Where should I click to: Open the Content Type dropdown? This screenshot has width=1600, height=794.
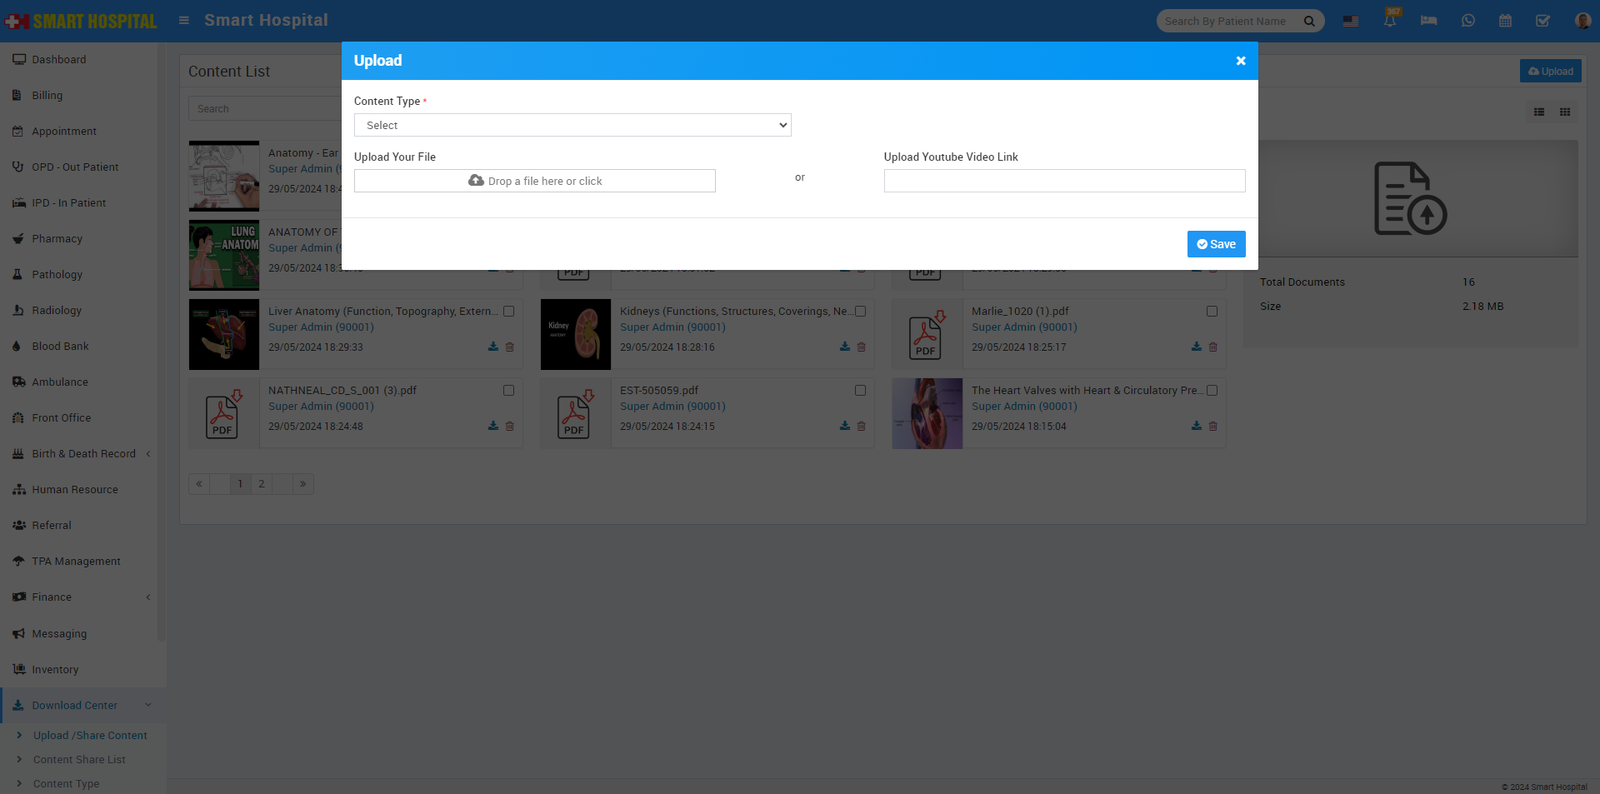tap(572, 125)
